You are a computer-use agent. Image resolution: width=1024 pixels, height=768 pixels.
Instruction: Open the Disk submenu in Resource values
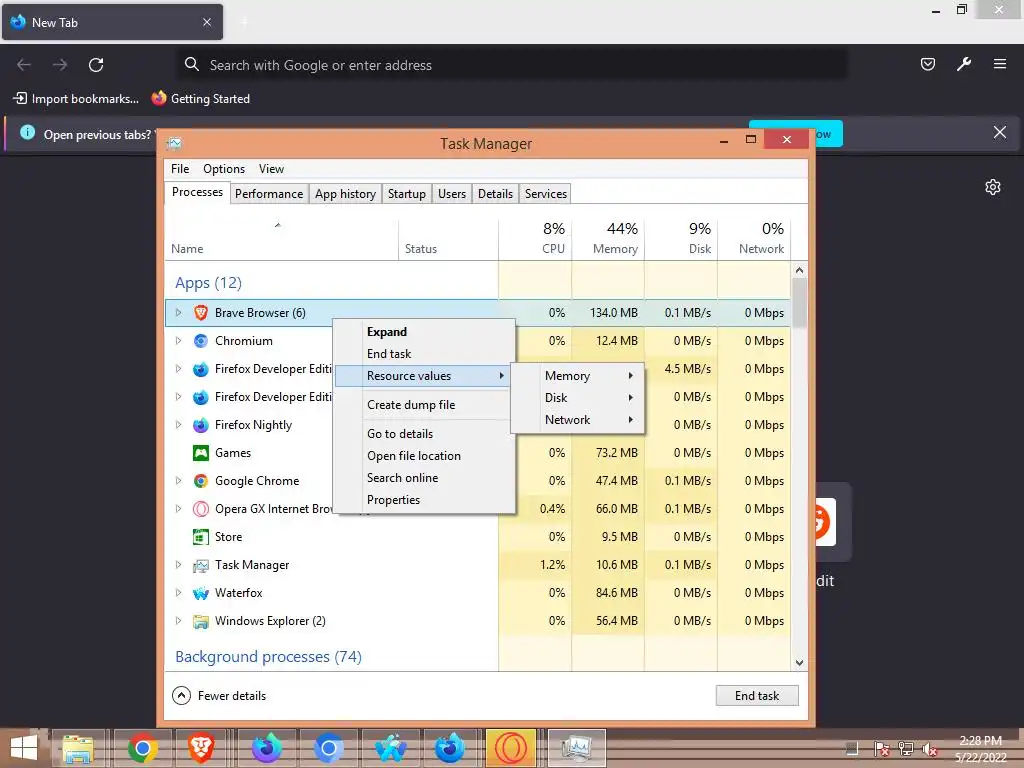coord(577,398)
